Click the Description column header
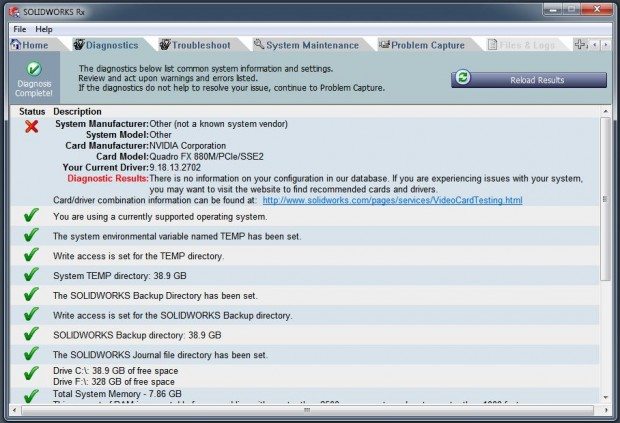 (77, 111)
